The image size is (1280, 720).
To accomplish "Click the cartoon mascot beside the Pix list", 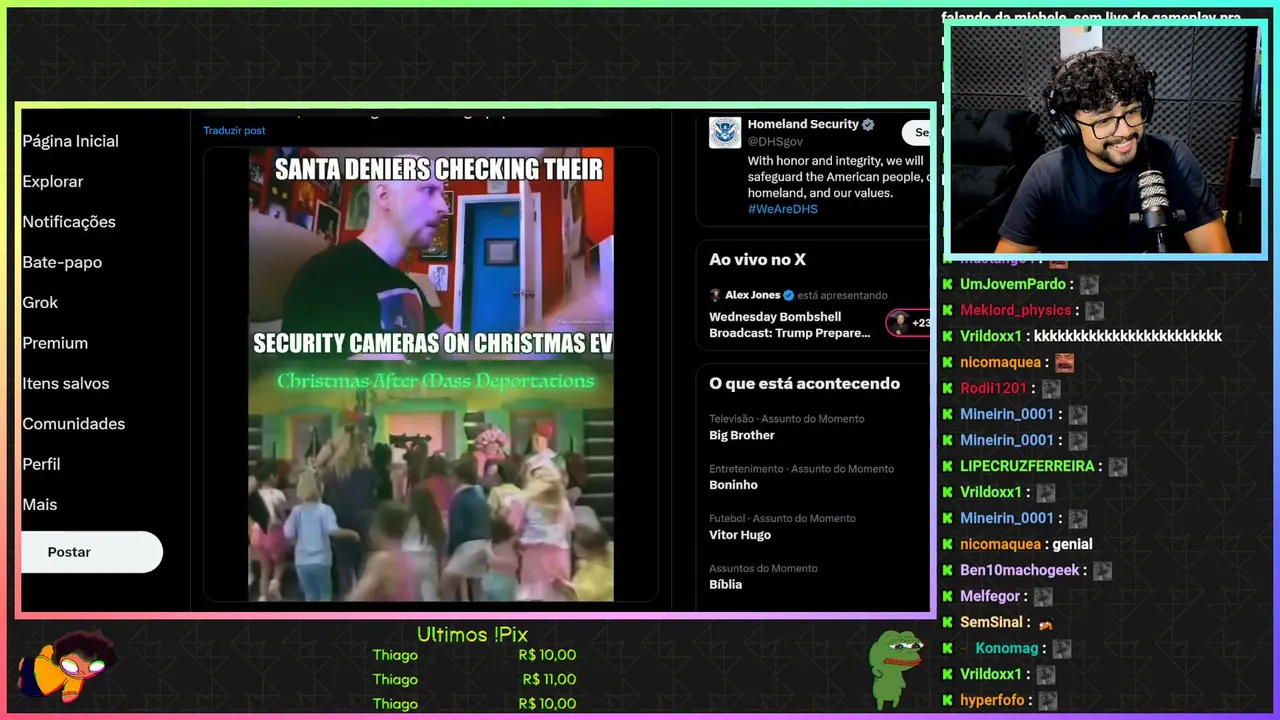I will click(67, 667).
